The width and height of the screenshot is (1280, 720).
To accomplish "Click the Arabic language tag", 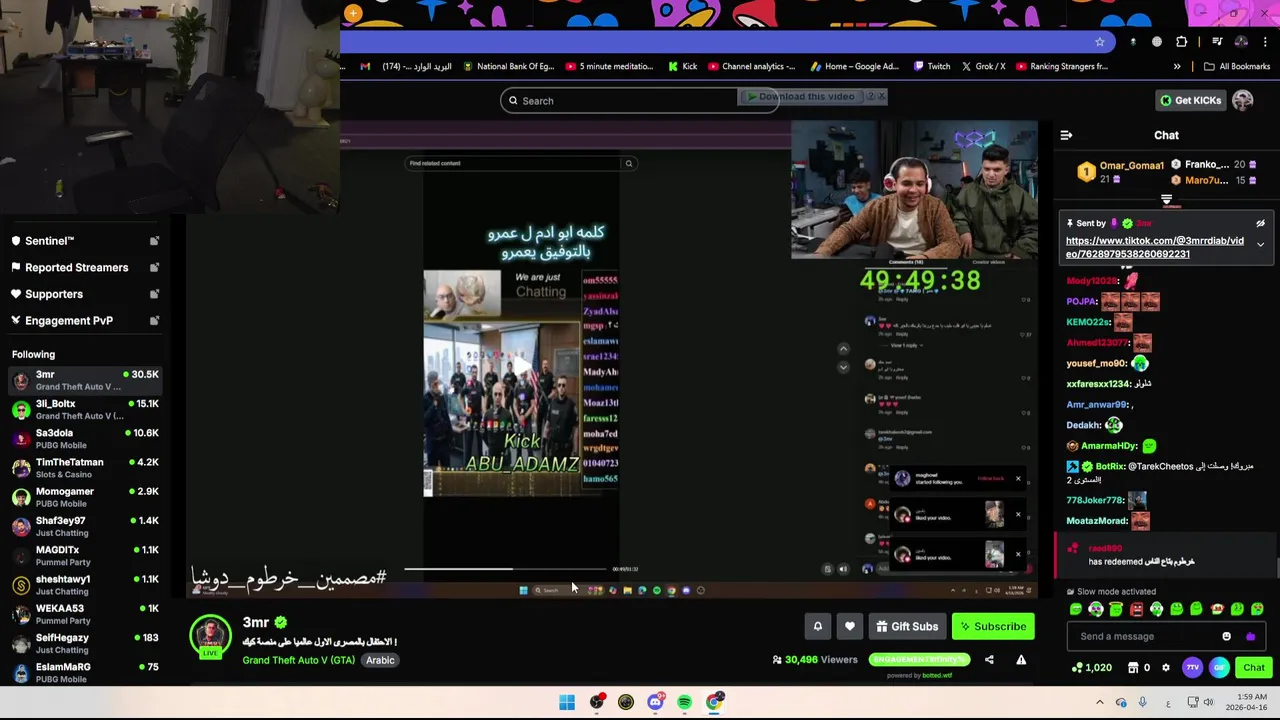I will click(x=380, y=660).
